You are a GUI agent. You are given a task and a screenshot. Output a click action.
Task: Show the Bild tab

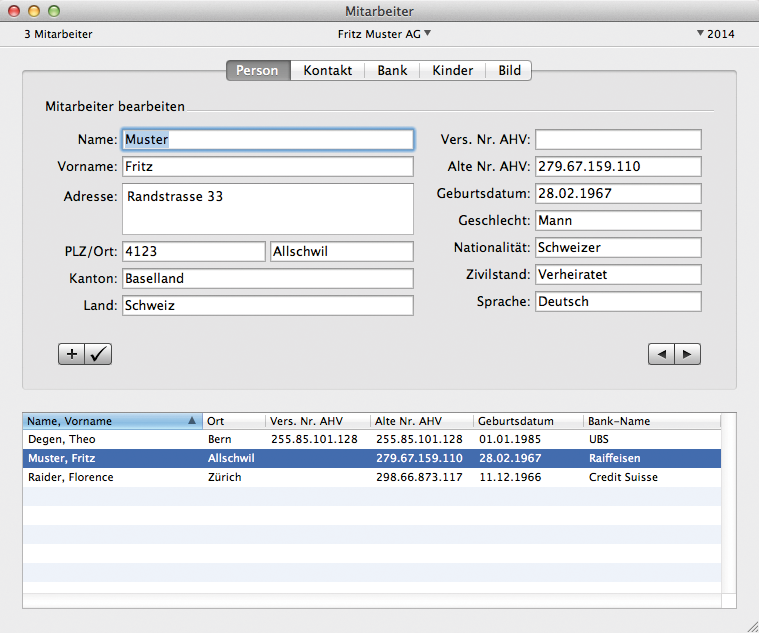click(x=509, y=71)
